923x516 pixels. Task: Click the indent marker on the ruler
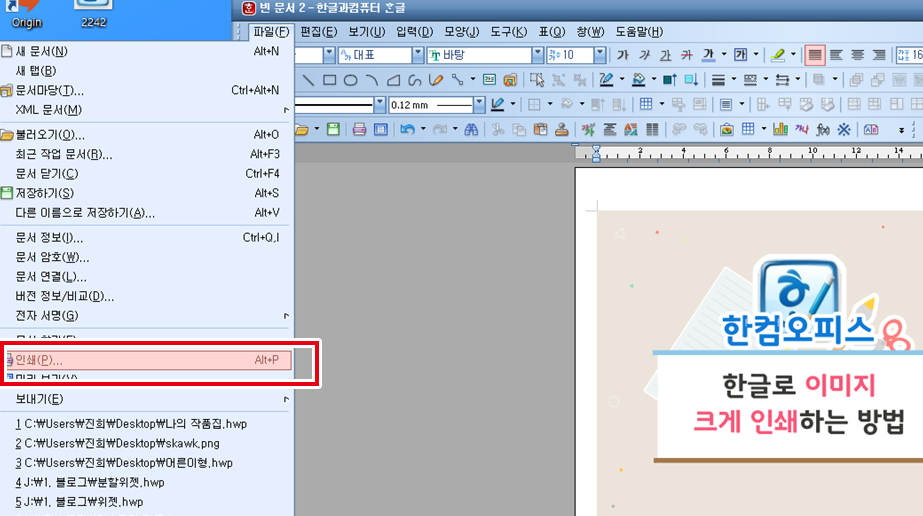596,154
